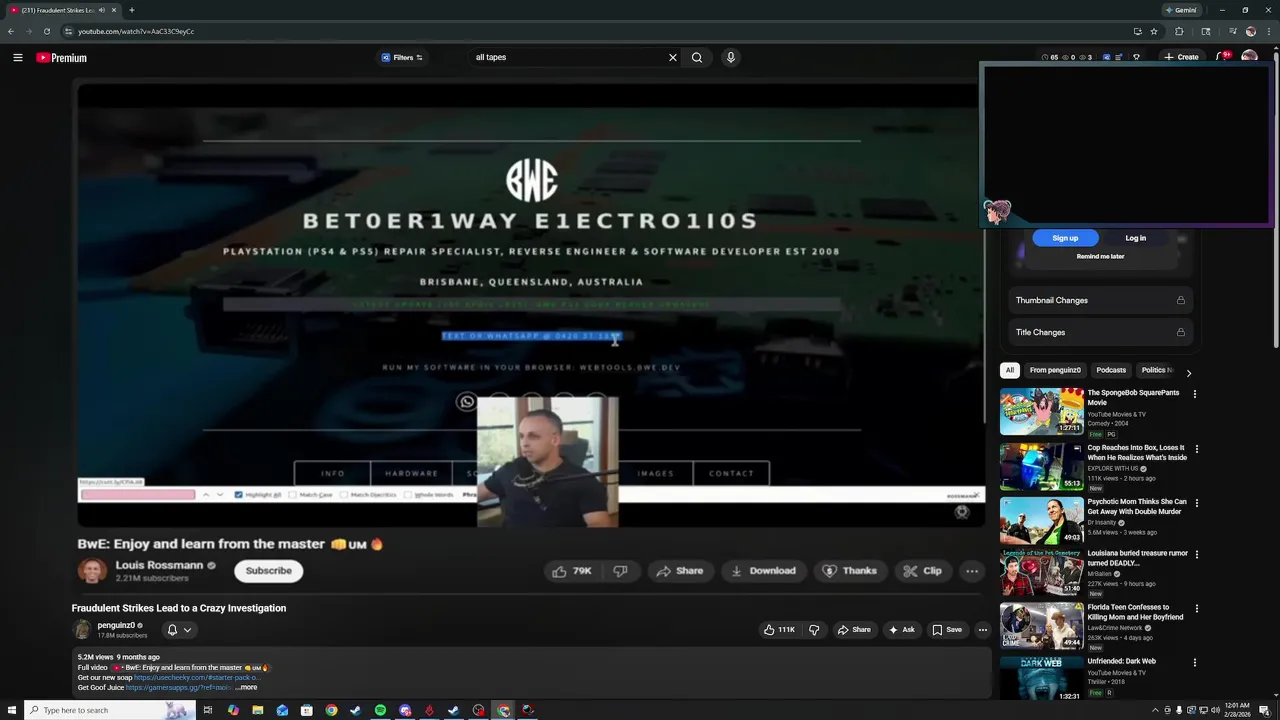Like the penguinz0 video with 111K likes

(780, 630)
